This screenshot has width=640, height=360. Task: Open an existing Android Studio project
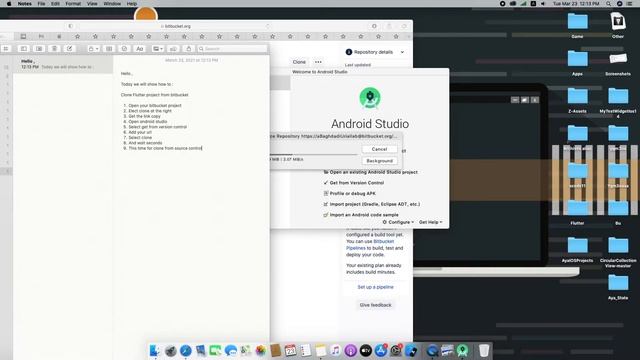(x=371, y=172)
